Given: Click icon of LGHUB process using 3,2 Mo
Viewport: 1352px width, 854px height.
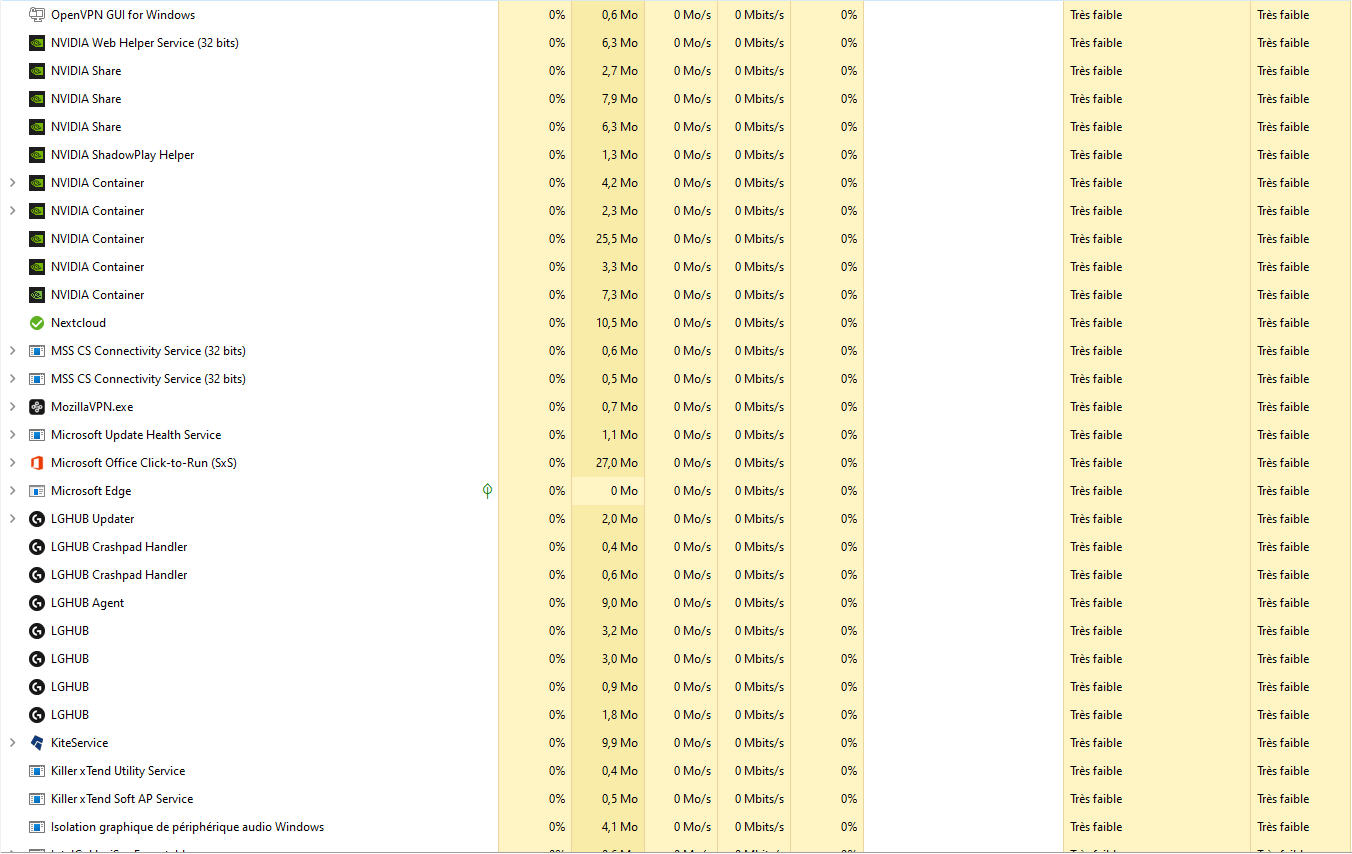Looking at the screenshot, I should point(37,631).
